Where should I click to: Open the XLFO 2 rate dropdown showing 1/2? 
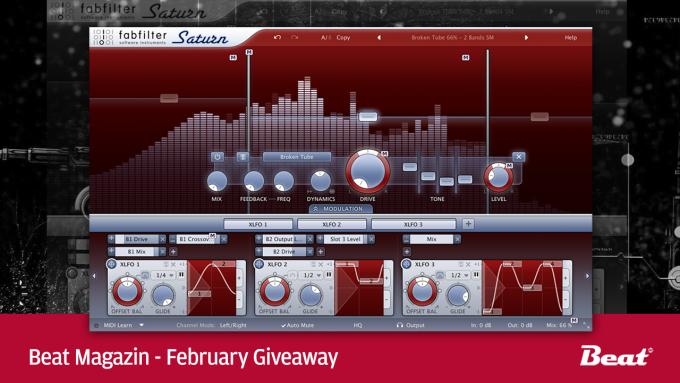(x=311, y=275)
